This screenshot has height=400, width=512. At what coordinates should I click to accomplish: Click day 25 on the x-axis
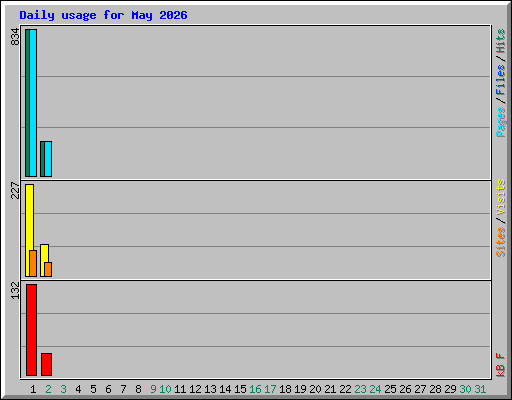(390, 389)
